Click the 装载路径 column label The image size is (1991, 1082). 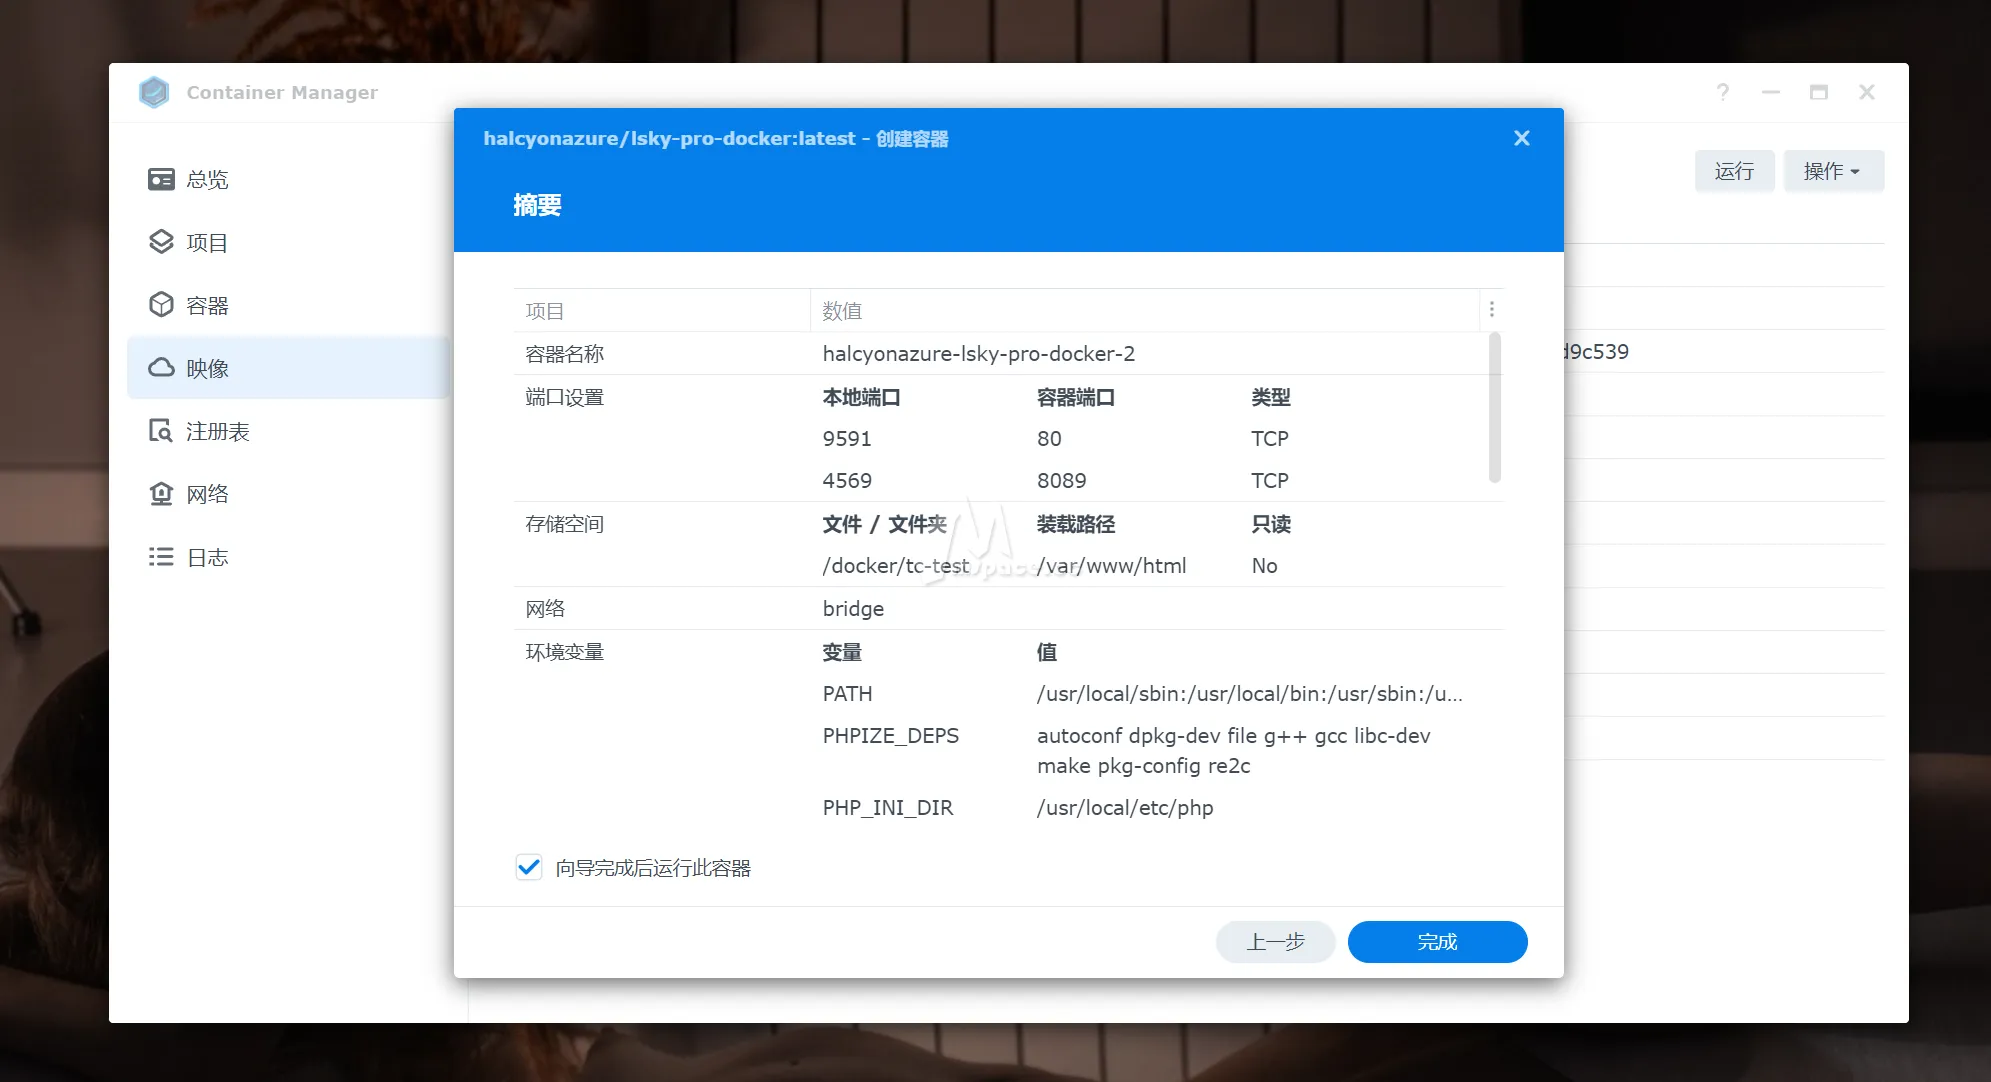(1075, 523)
